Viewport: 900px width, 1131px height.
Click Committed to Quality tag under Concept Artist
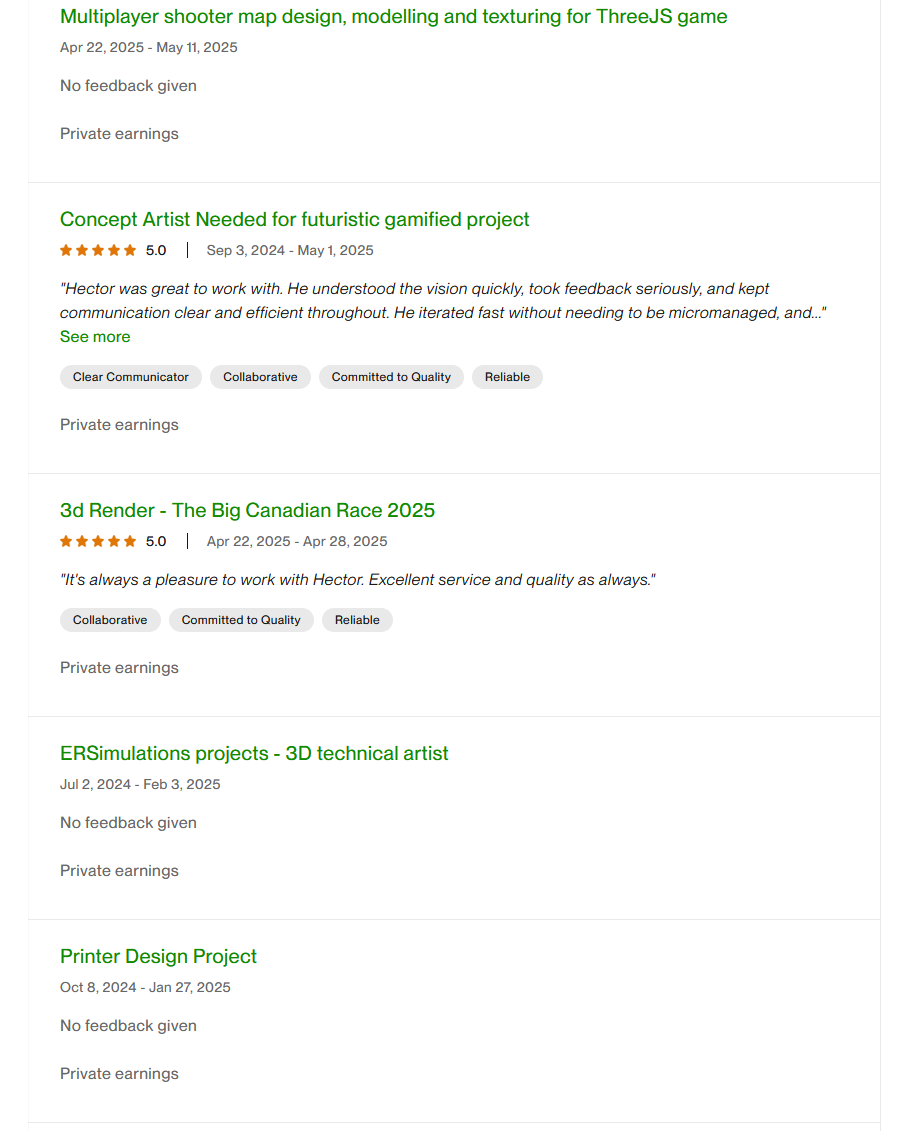391,377
